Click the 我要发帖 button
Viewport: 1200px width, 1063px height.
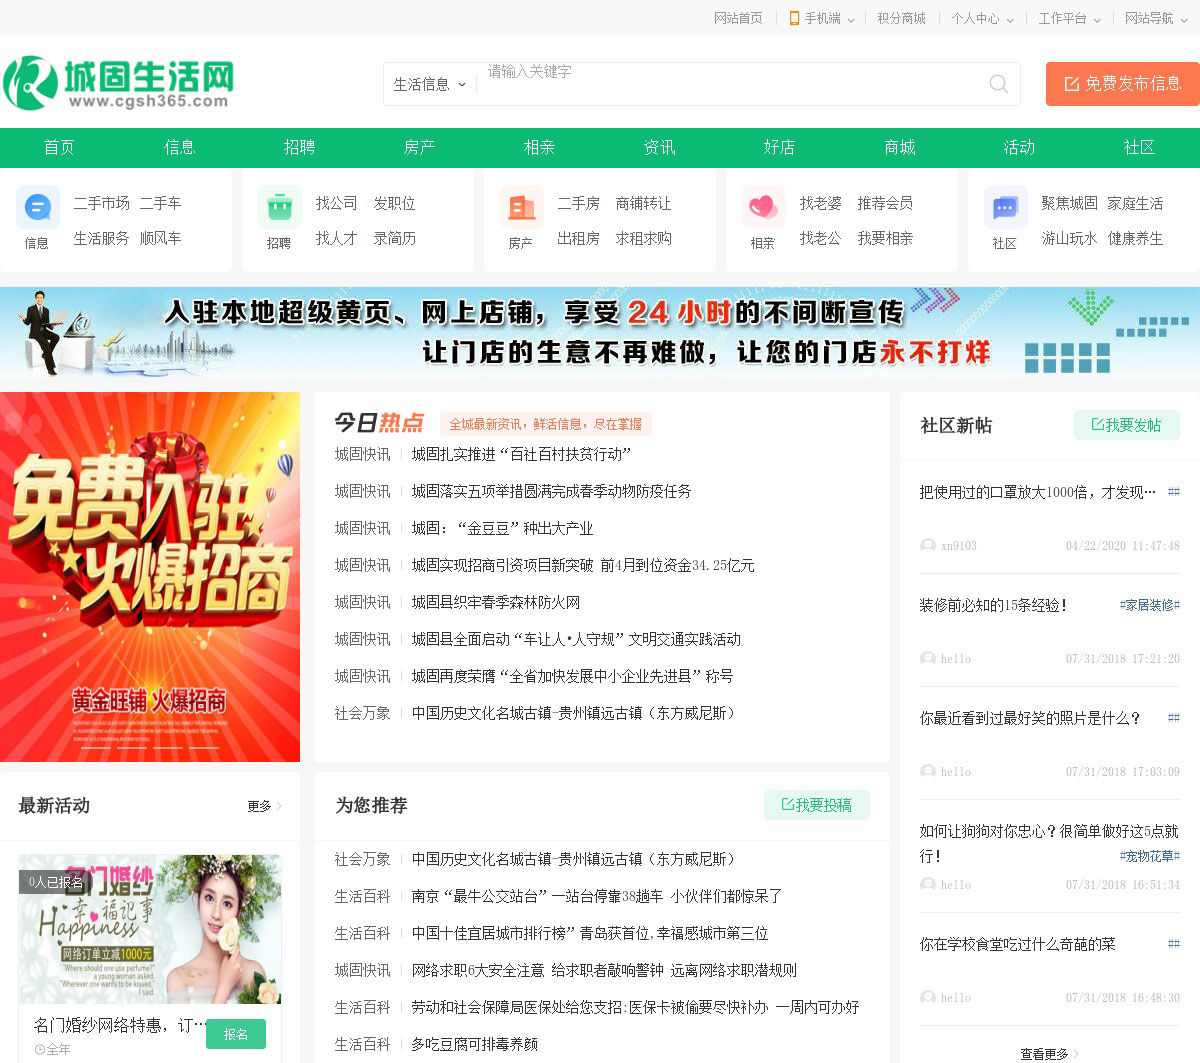pyautogui.click(x=1127, y=425)
